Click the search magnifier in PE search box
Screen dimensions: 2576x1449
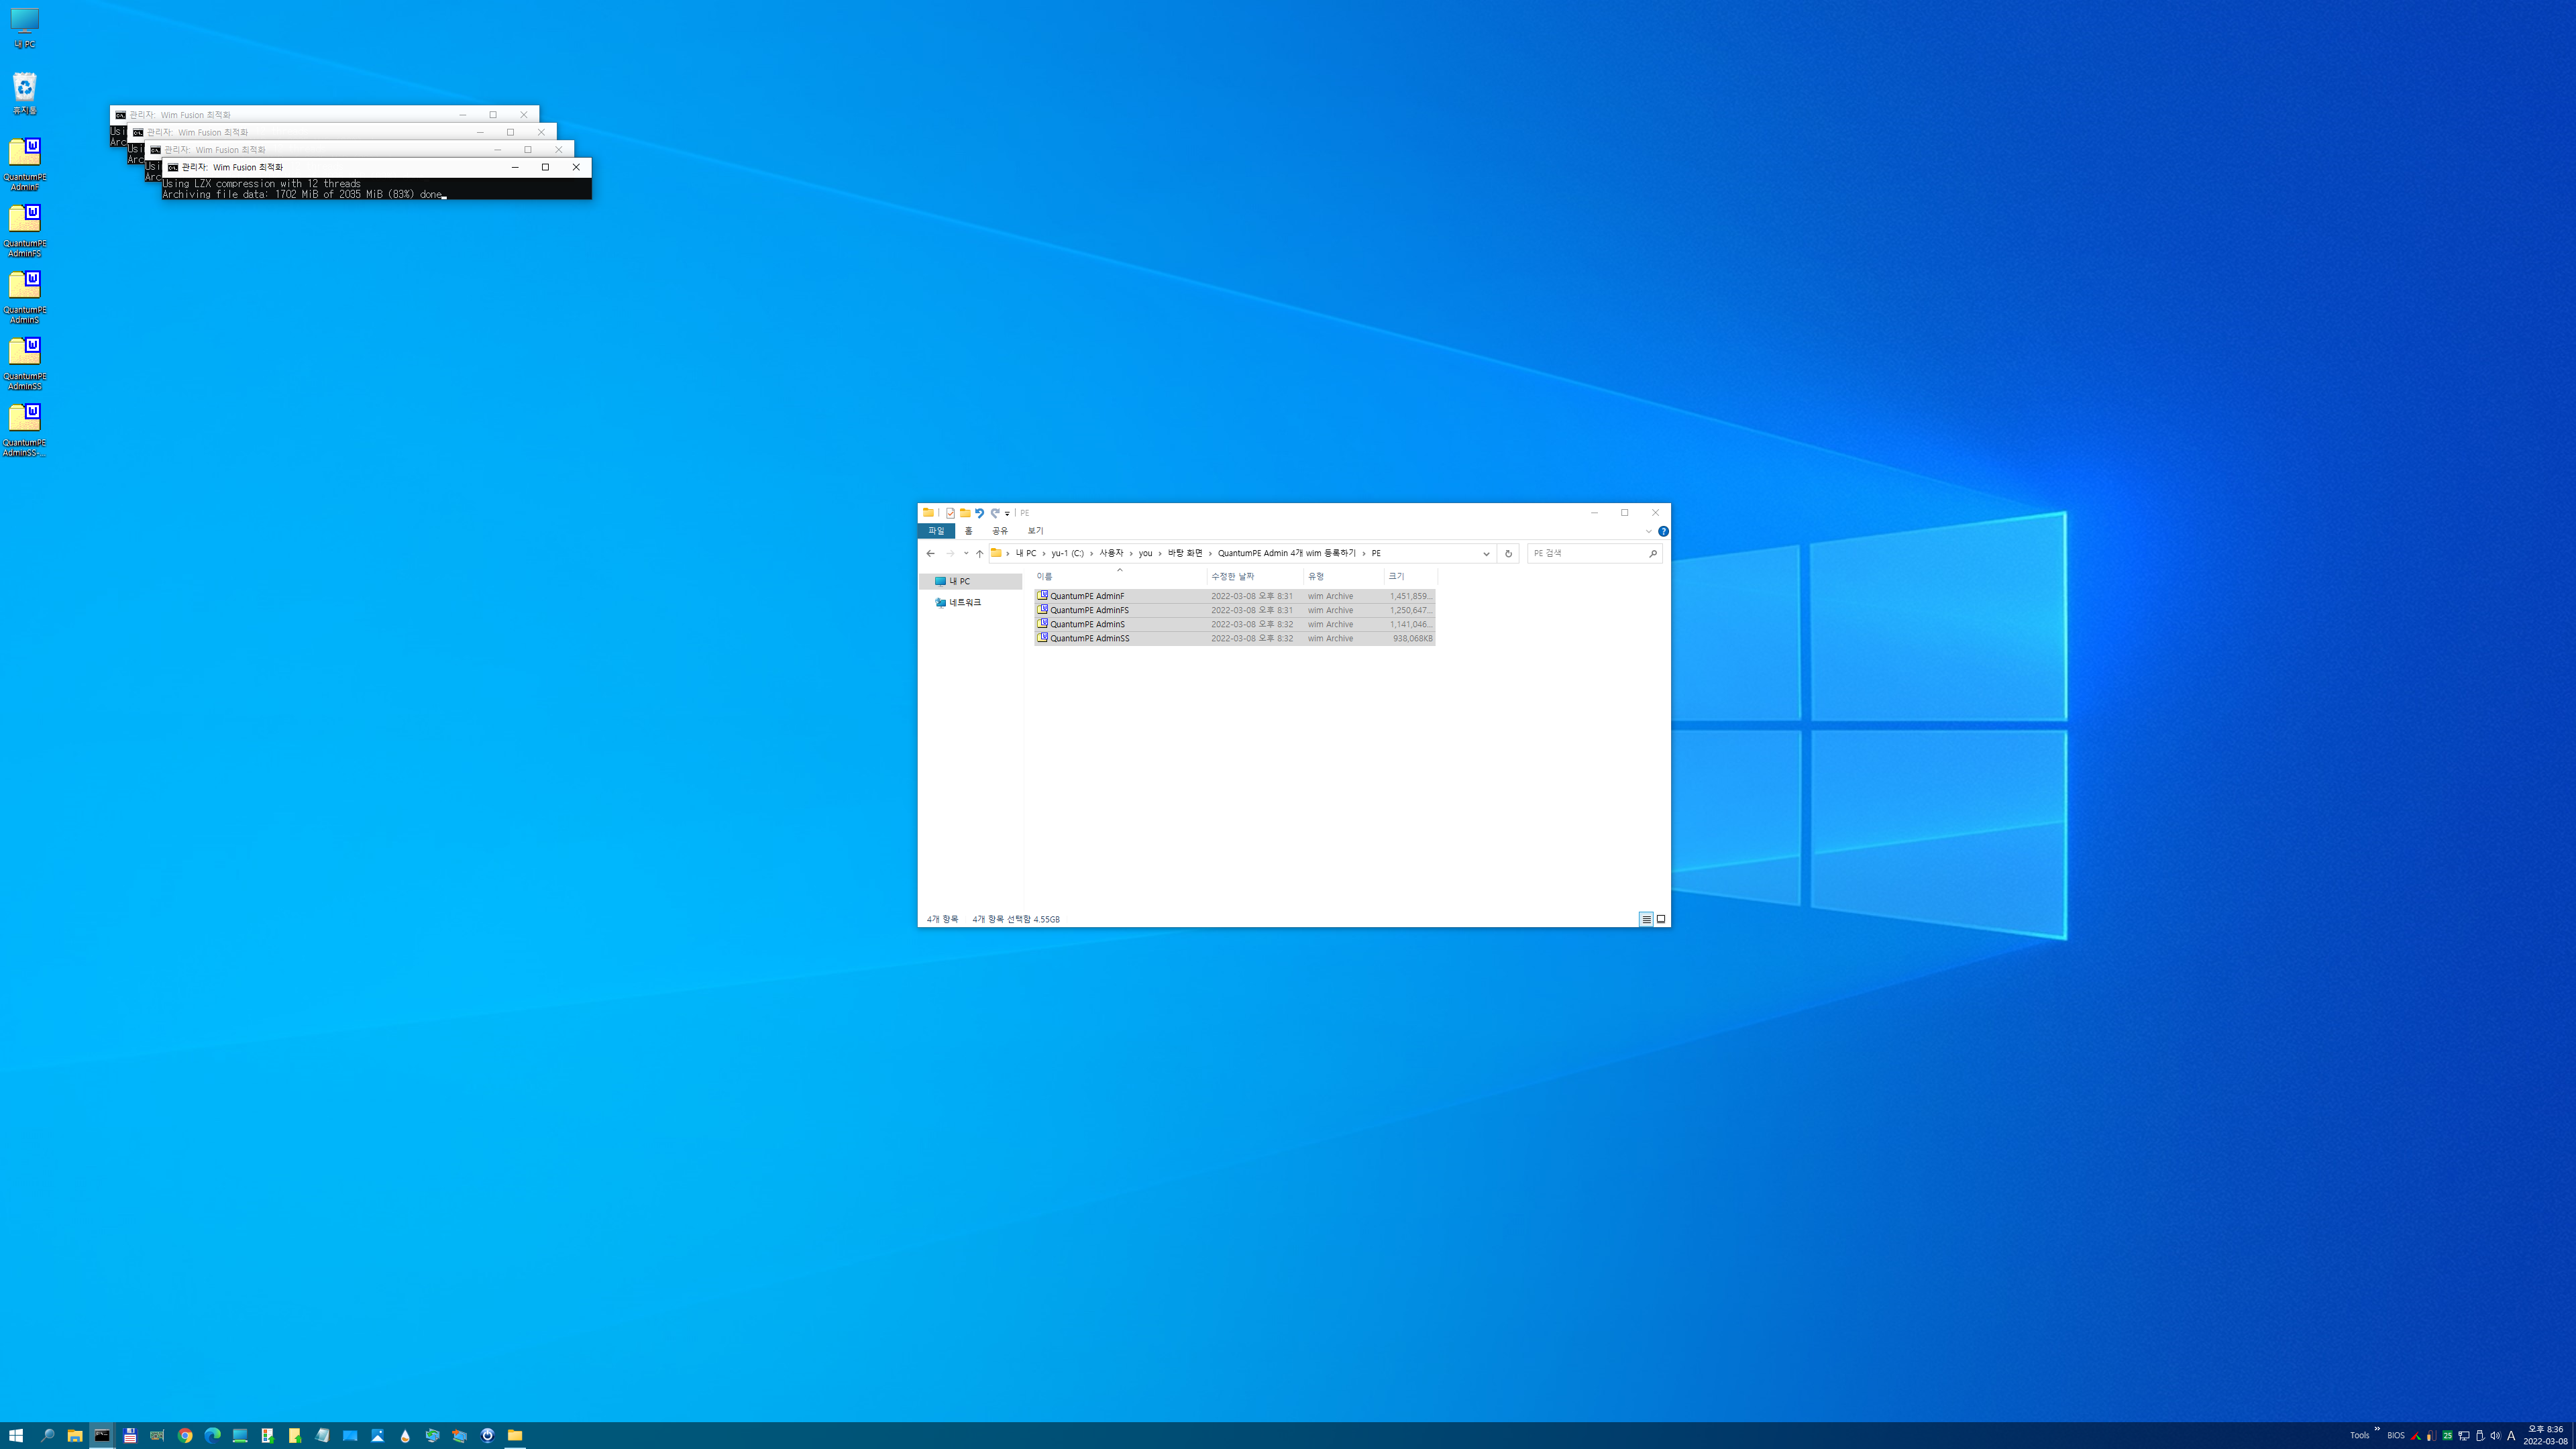click(1652, 553)
